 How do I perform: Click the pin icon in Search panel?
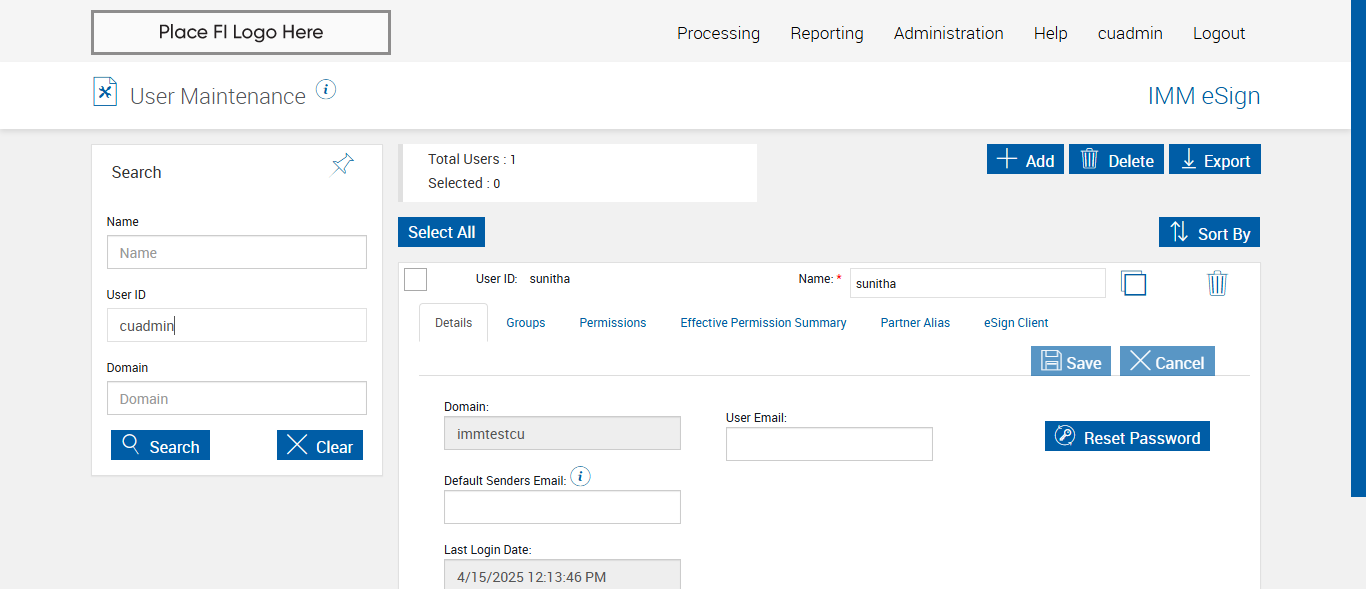pyautogui.click(x=343, y=165)
